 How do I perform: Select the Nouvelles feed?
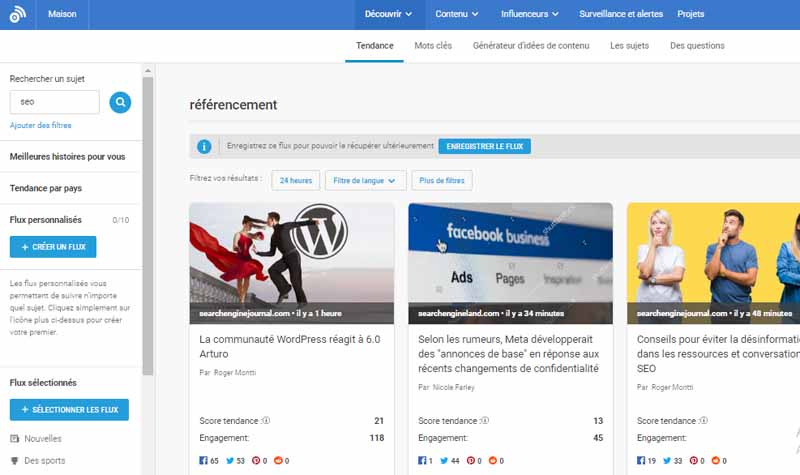pos(43,439)
